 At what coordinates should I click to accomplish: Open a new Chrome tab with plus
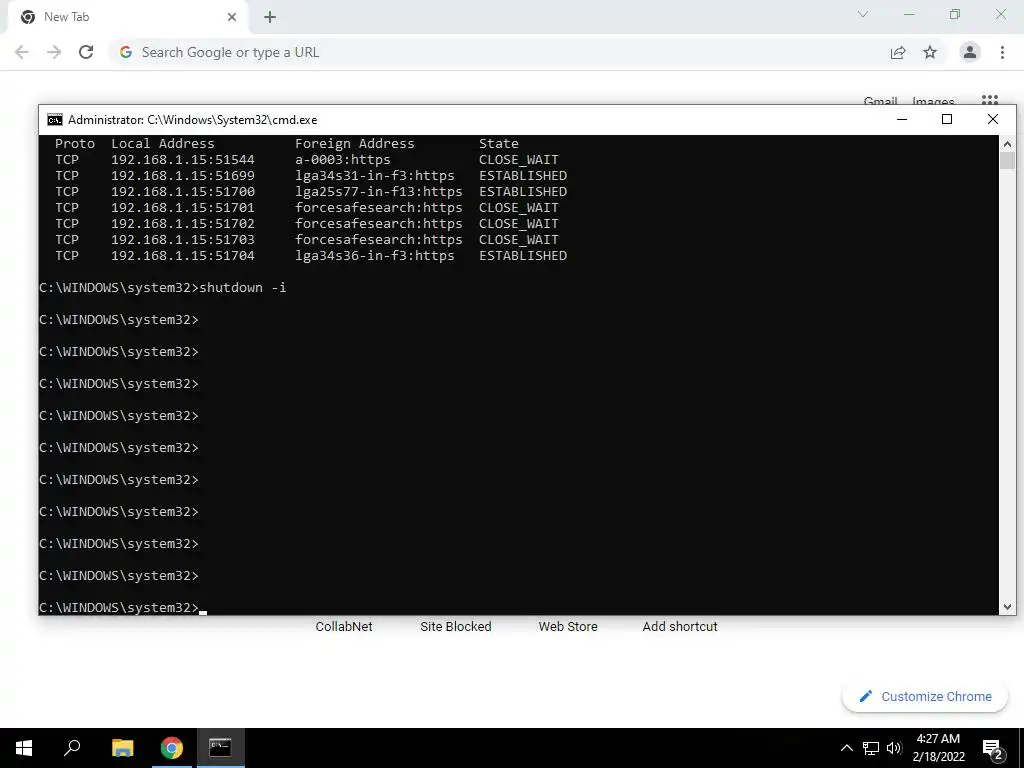[270, 17]
